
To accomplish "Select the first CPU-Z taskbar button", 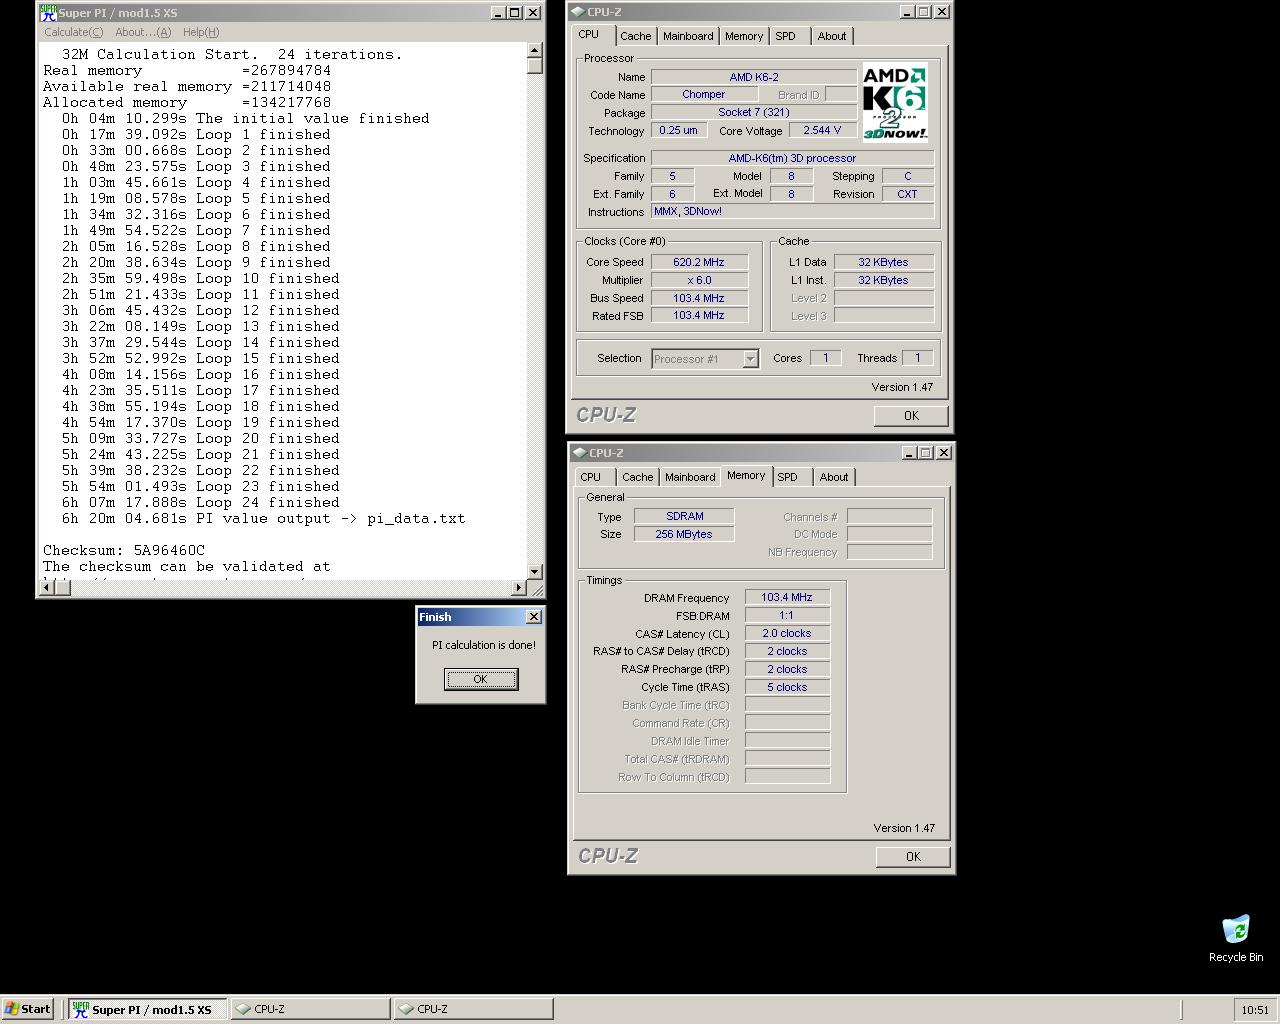I will click(310, 1009).
